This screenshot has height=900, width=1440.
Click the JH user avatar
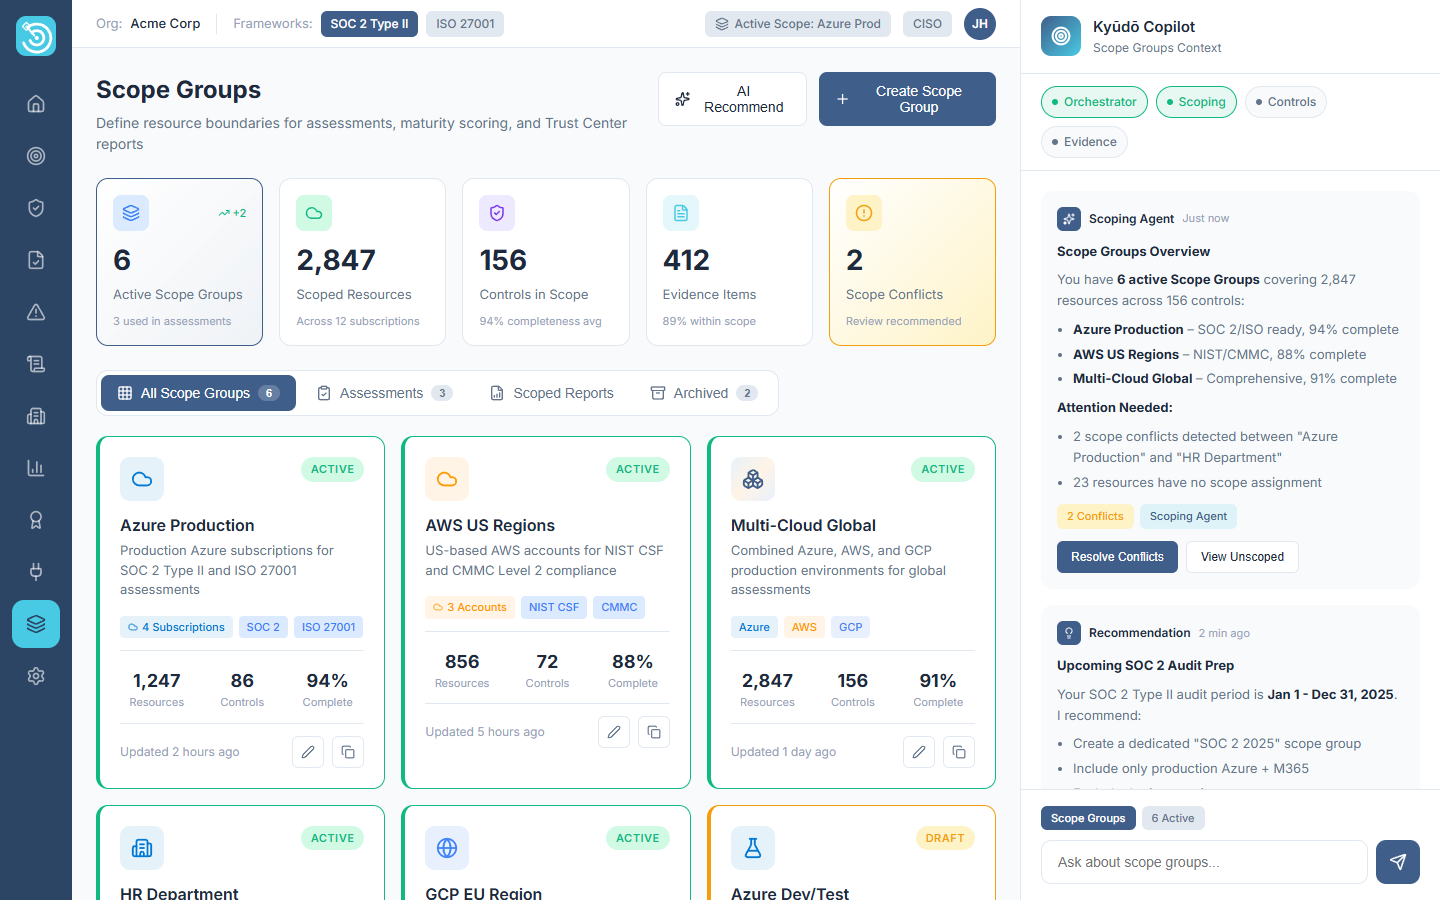980,24
